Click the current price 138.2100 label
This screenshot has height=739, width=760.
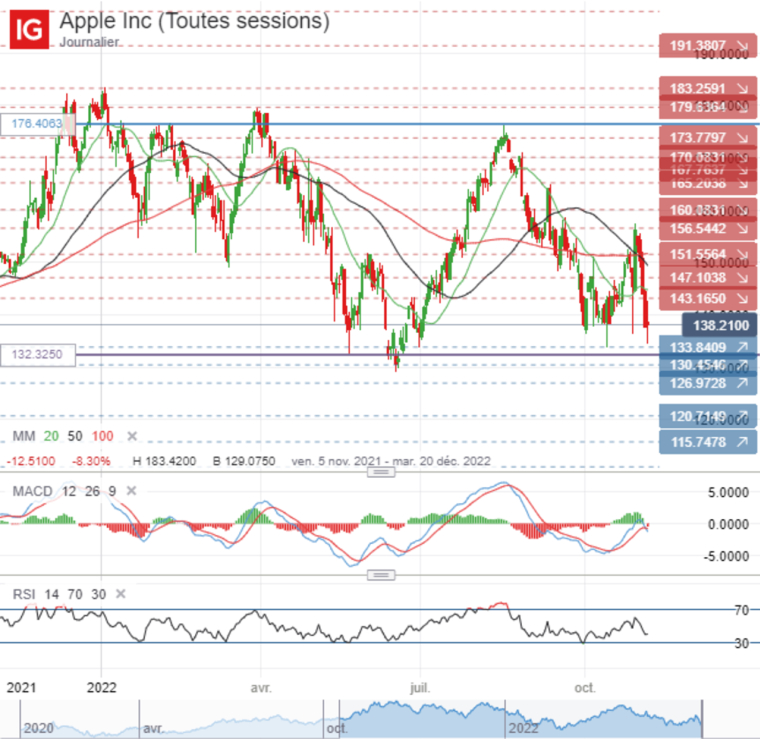[x=719, y=325]
